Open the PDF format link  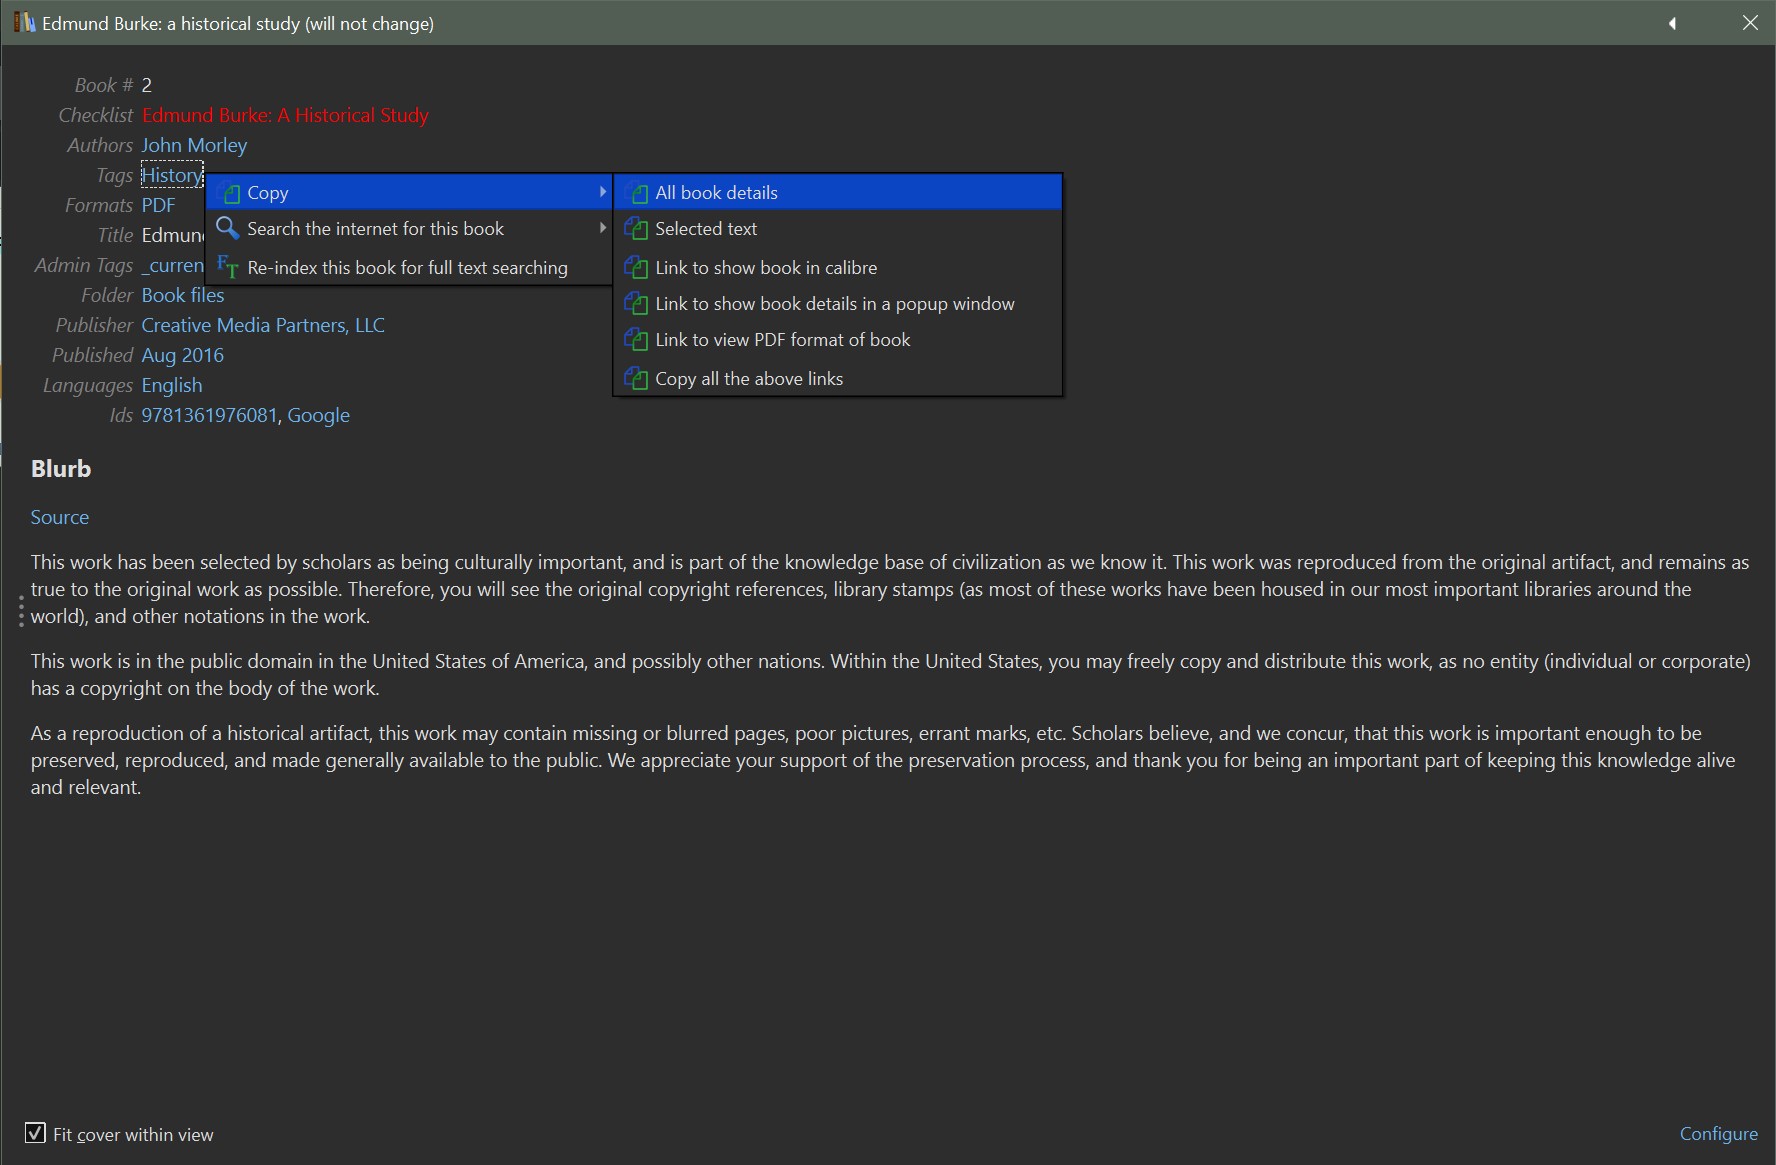click(158, 205)
